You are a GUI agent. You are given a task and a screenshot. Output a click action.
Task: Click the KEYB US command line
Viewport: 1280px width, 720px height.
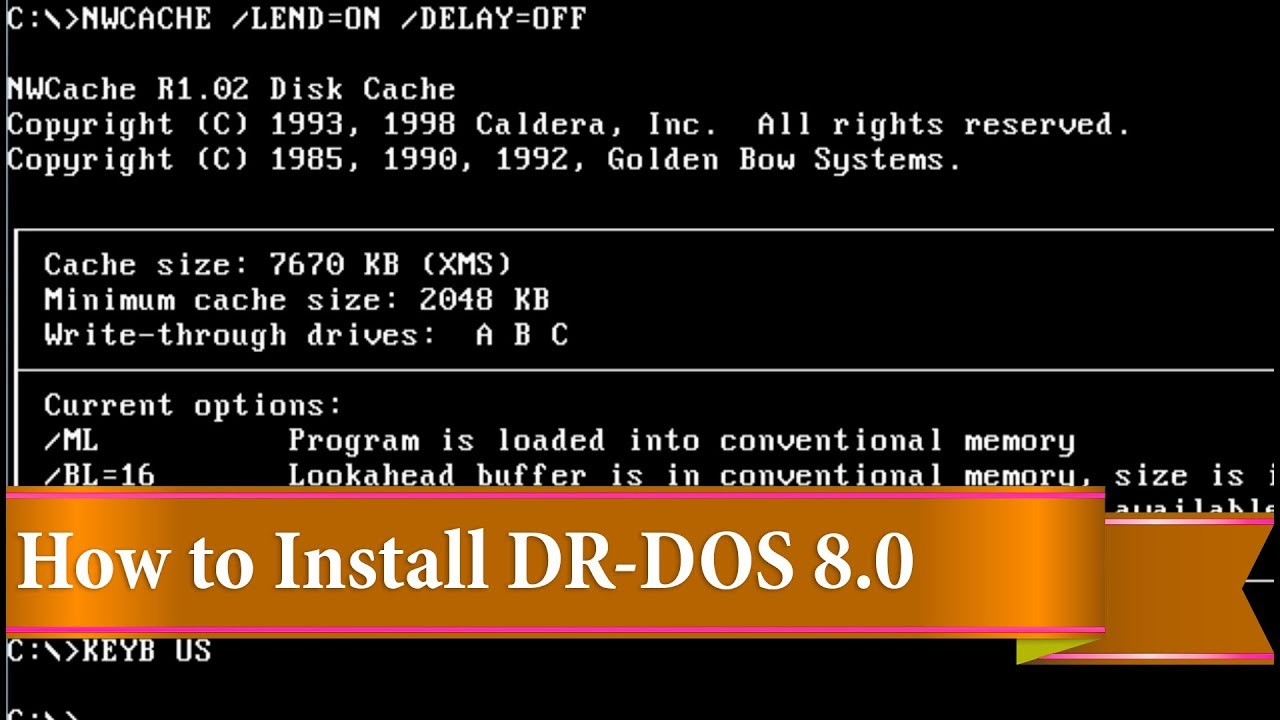click(x=109, y=651)
